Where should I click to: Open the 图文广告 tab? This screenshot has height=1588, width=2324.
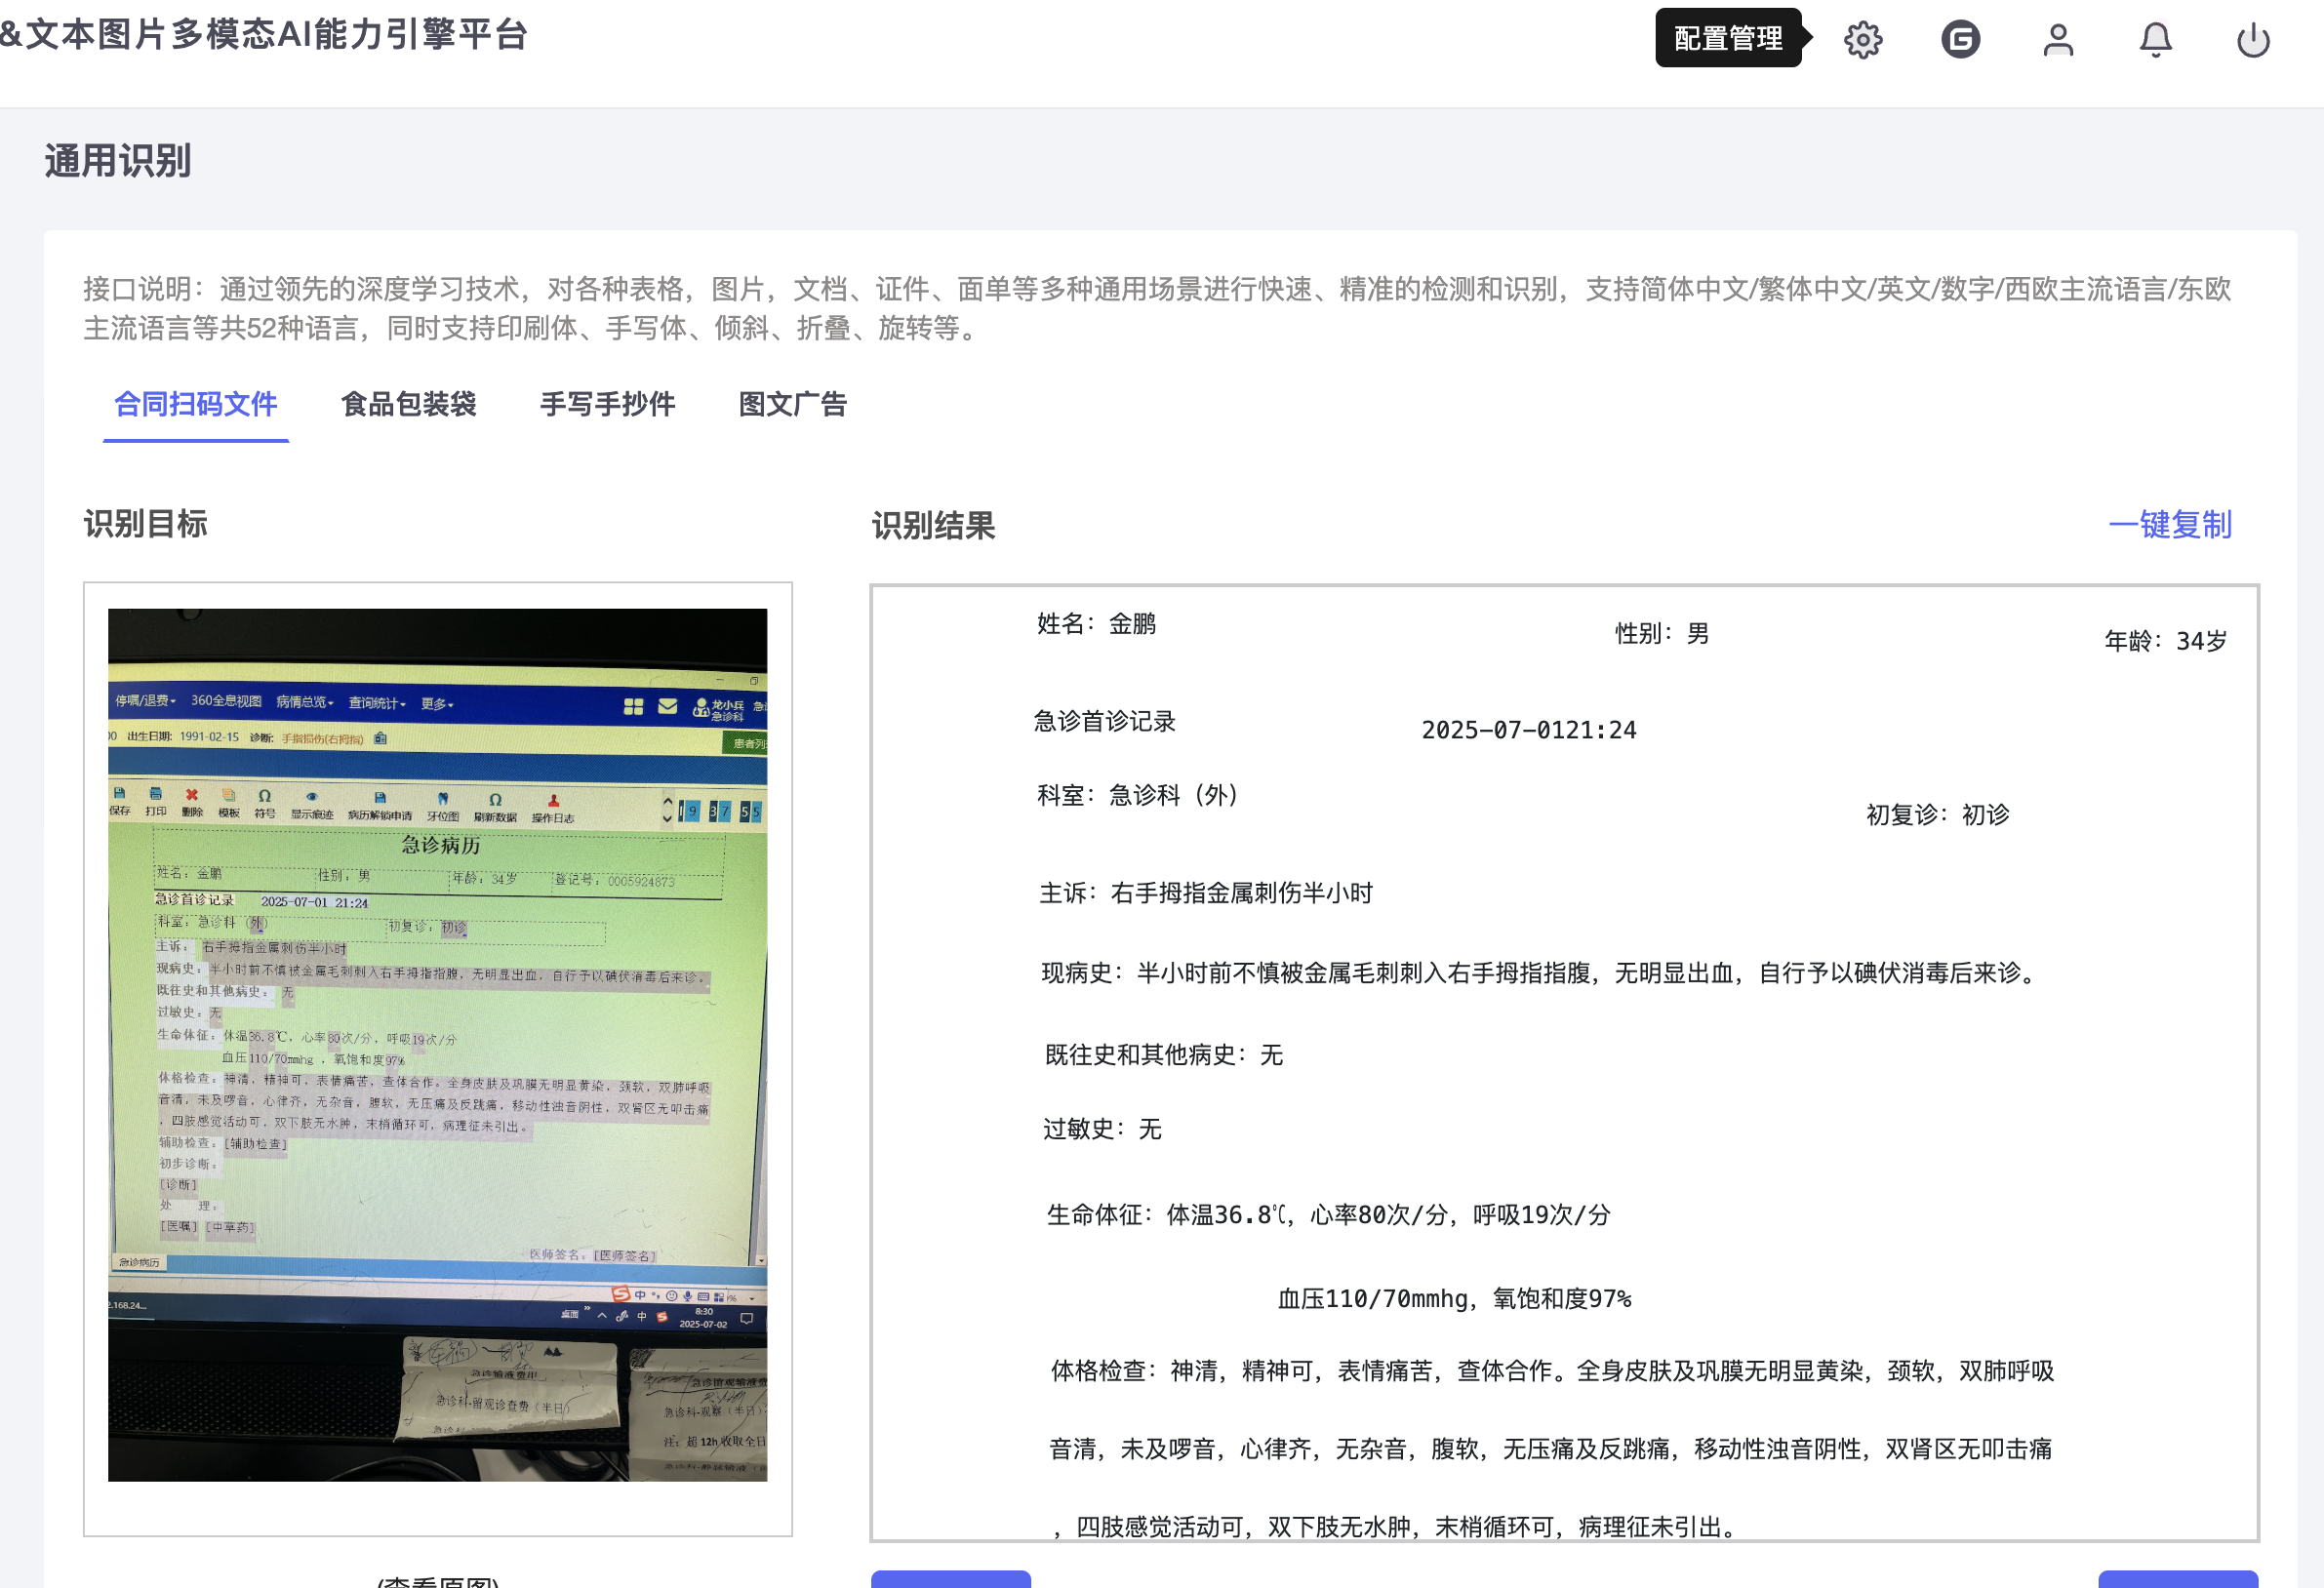pyautogui.click(x=792, y=404)
